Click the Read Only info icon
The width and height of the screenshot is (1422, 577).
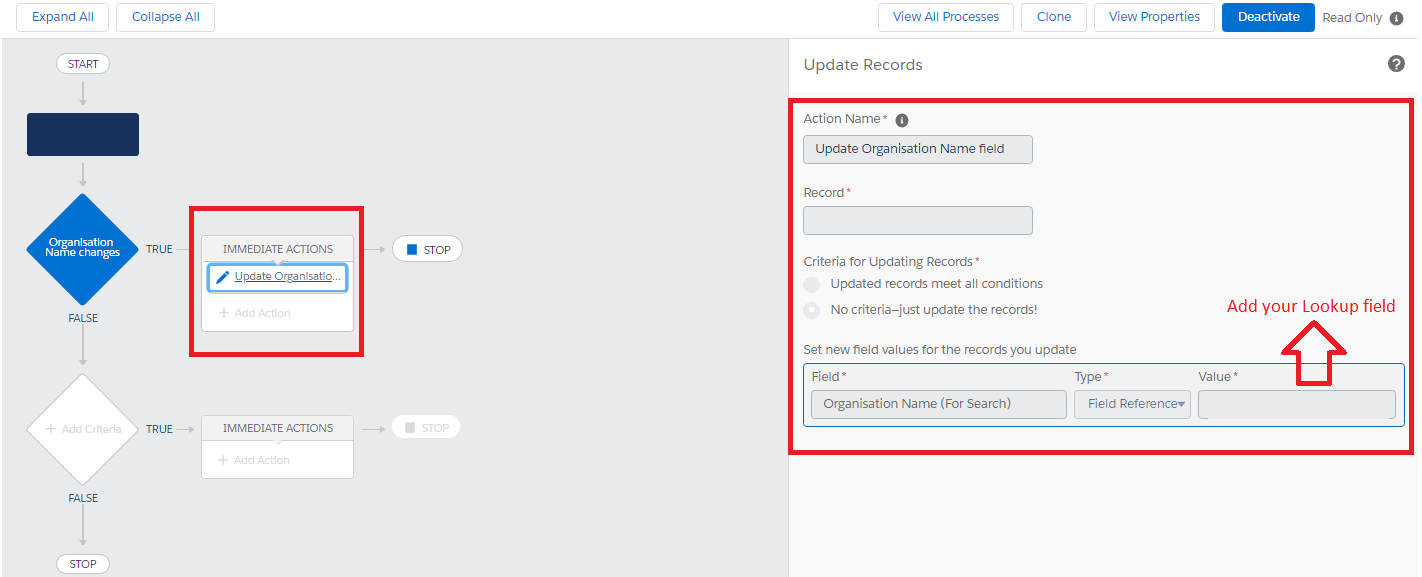pyautogui.click(x=1397, y=18)
